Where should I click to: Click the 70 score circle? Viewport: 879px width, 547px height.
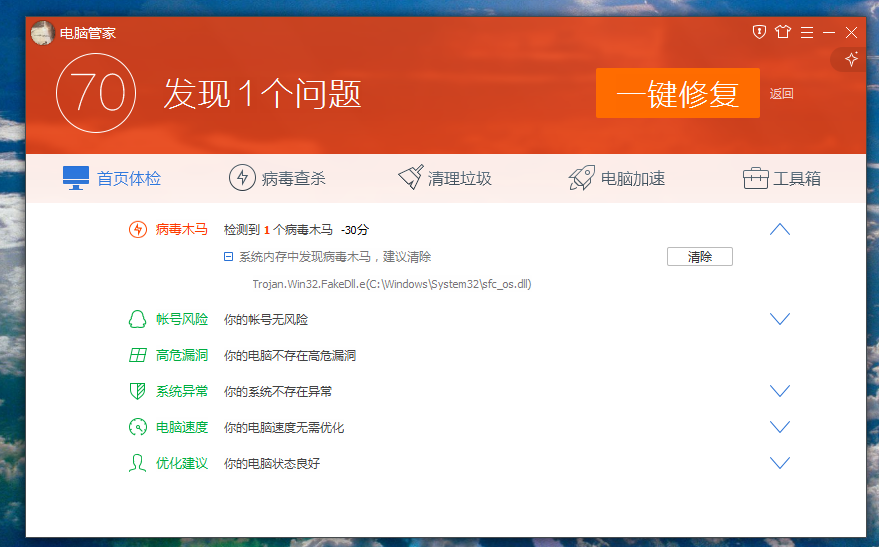[x=96, y=93]
